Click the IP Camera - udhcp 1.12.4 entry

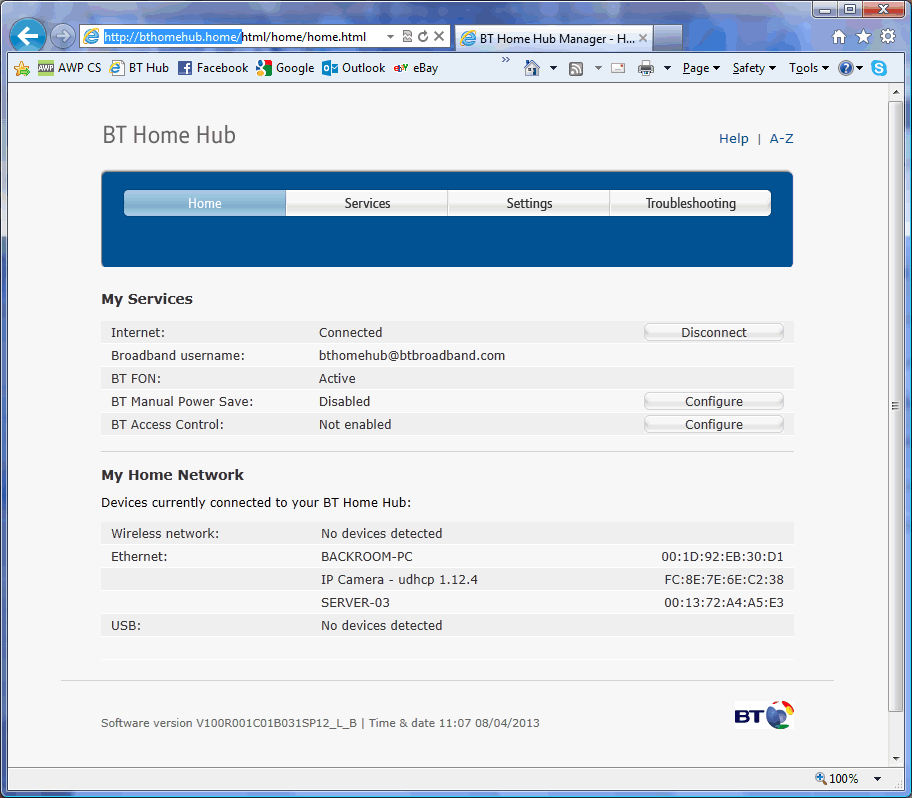(x=399, y=580)
